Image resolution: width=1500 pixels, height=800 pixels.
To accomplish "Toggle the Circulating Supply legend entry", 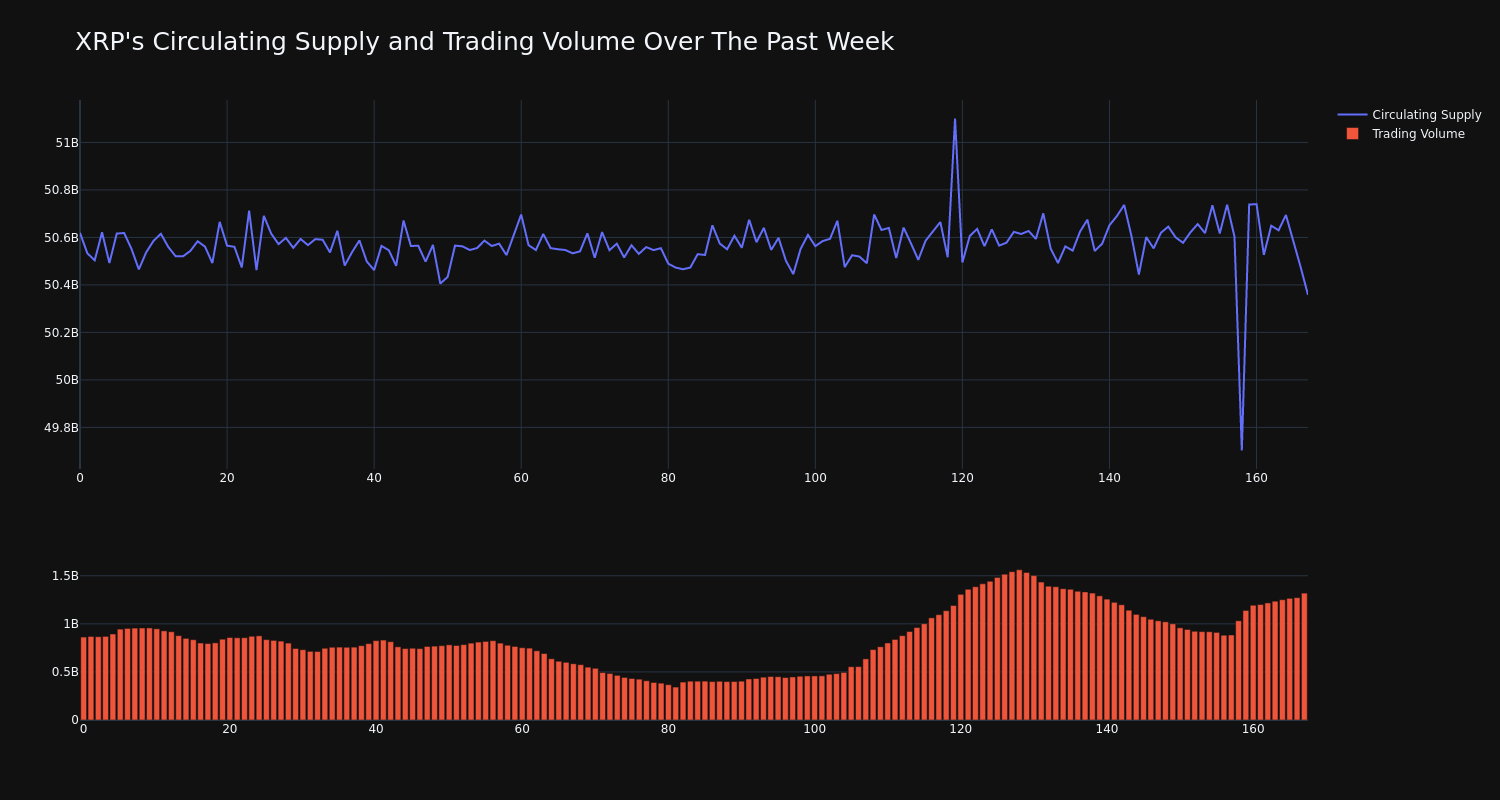I will click(x=1410, y=115).
